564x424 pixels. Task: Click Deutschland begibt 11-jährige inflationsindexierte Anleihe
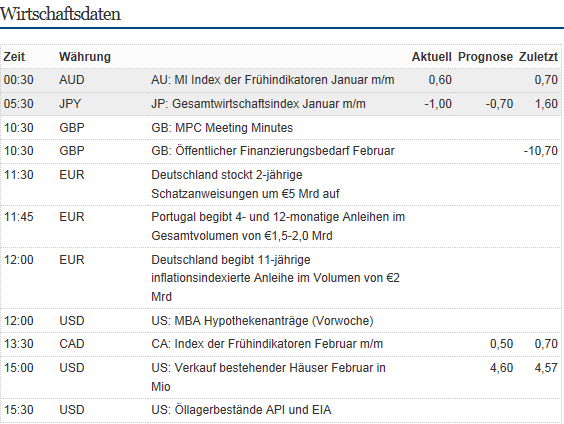coord(276,278)
